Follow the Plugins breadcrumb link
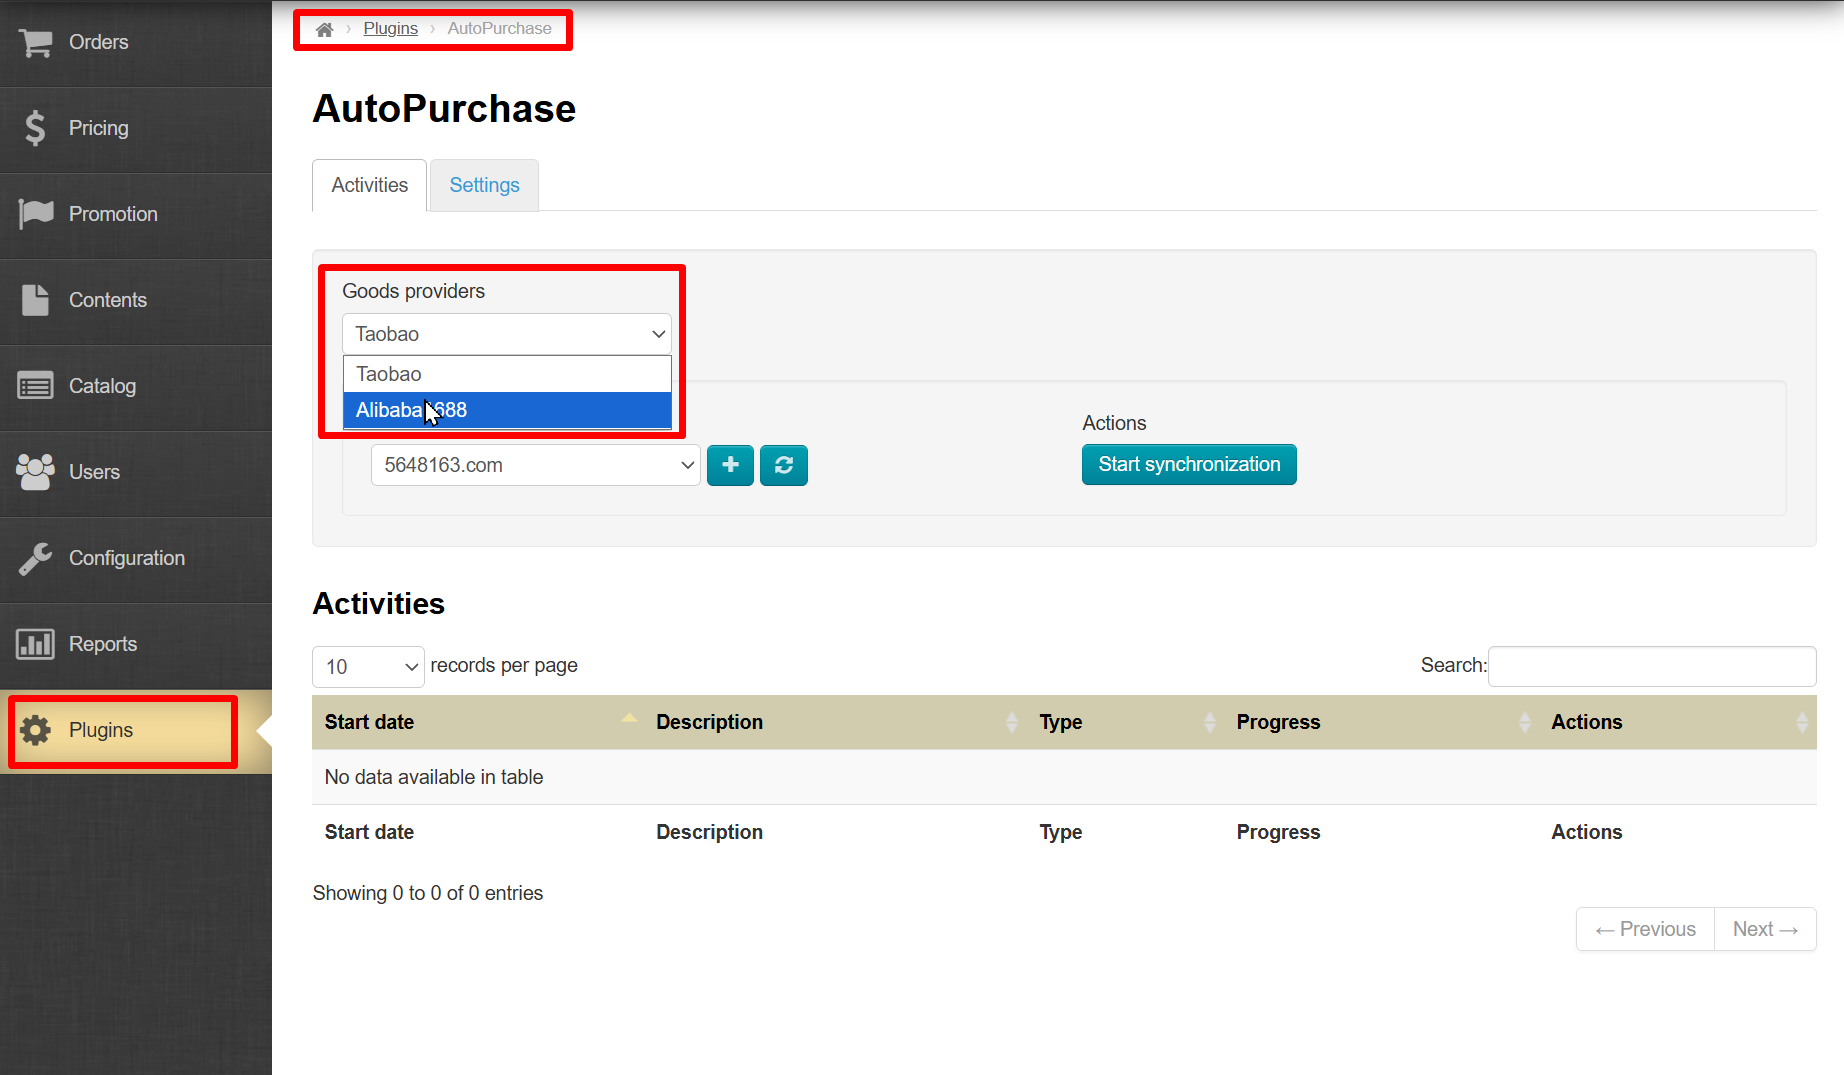The height and width of the screenshot is (1075, 1844). coord(390,29)
